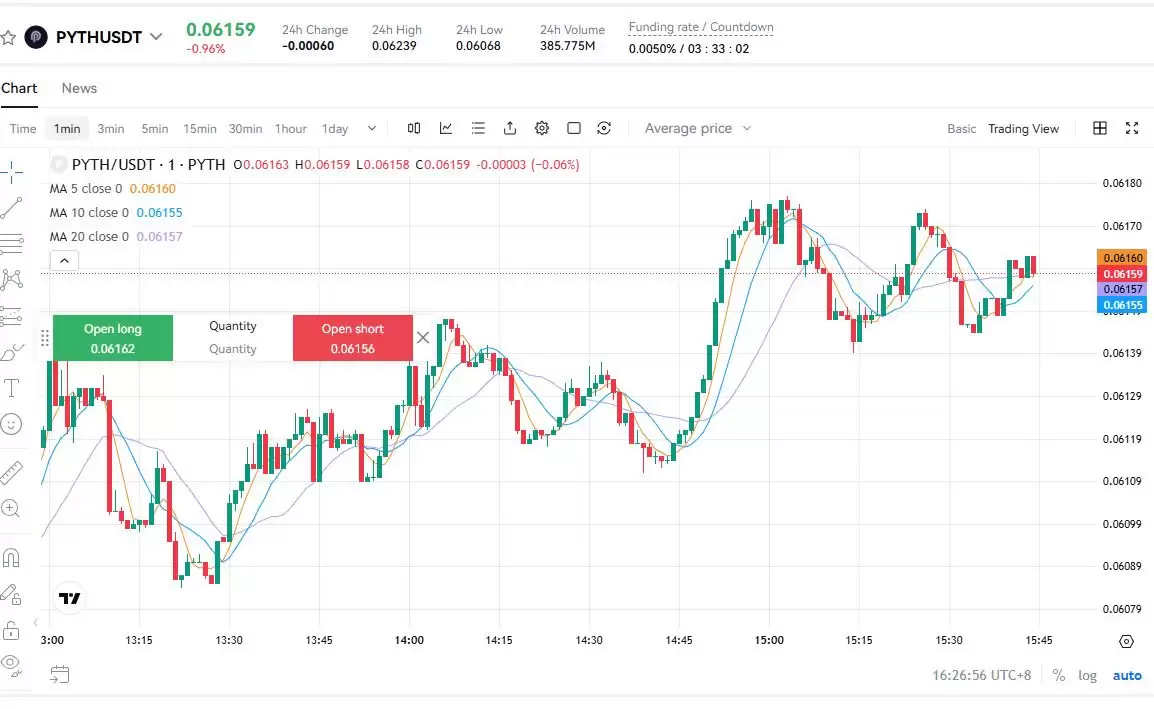The width and height of the screenshot is (1154, 709).
Task: Select the text annotation tool
Action: (x=12, y=387)
